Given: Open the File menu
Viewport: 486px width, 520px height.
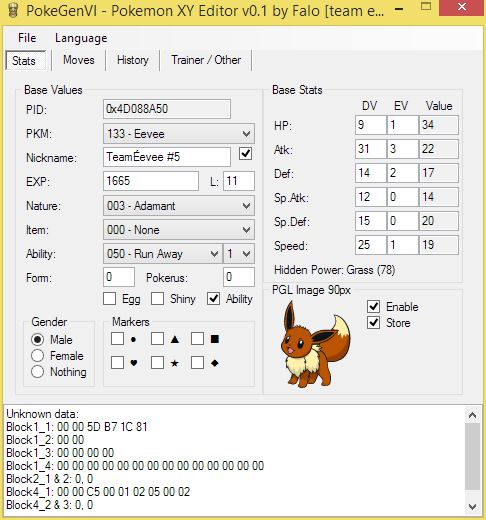Looking at the screenshot, I should tap(27, 38).
